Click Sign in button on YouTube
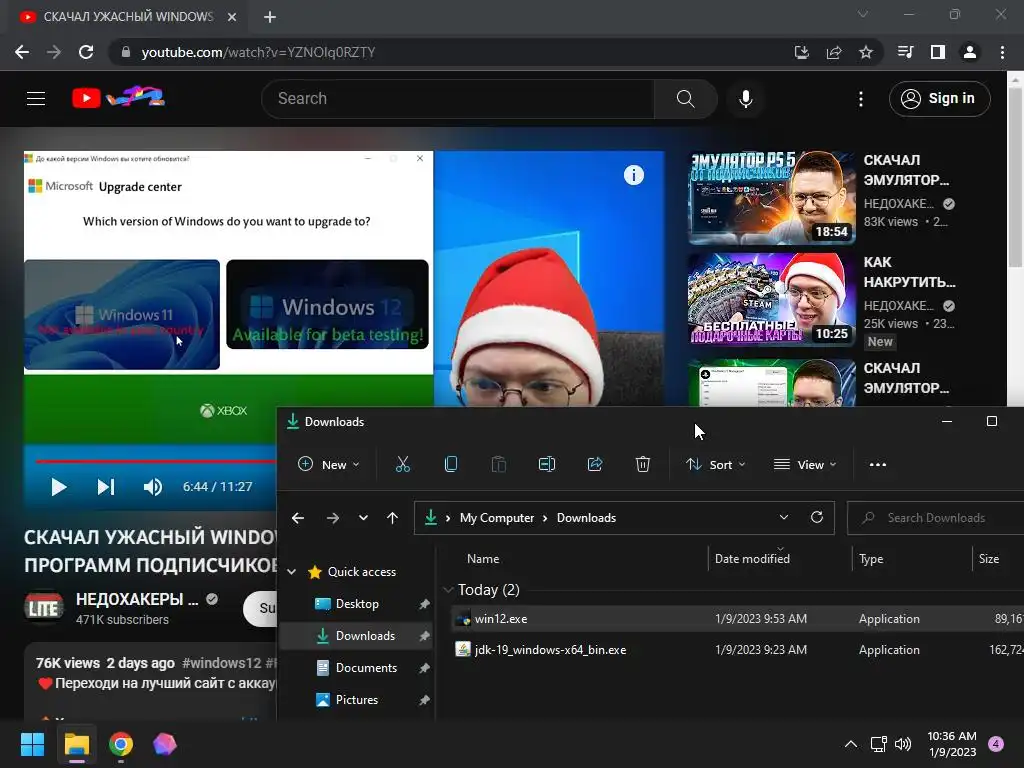 click(939, 99)
